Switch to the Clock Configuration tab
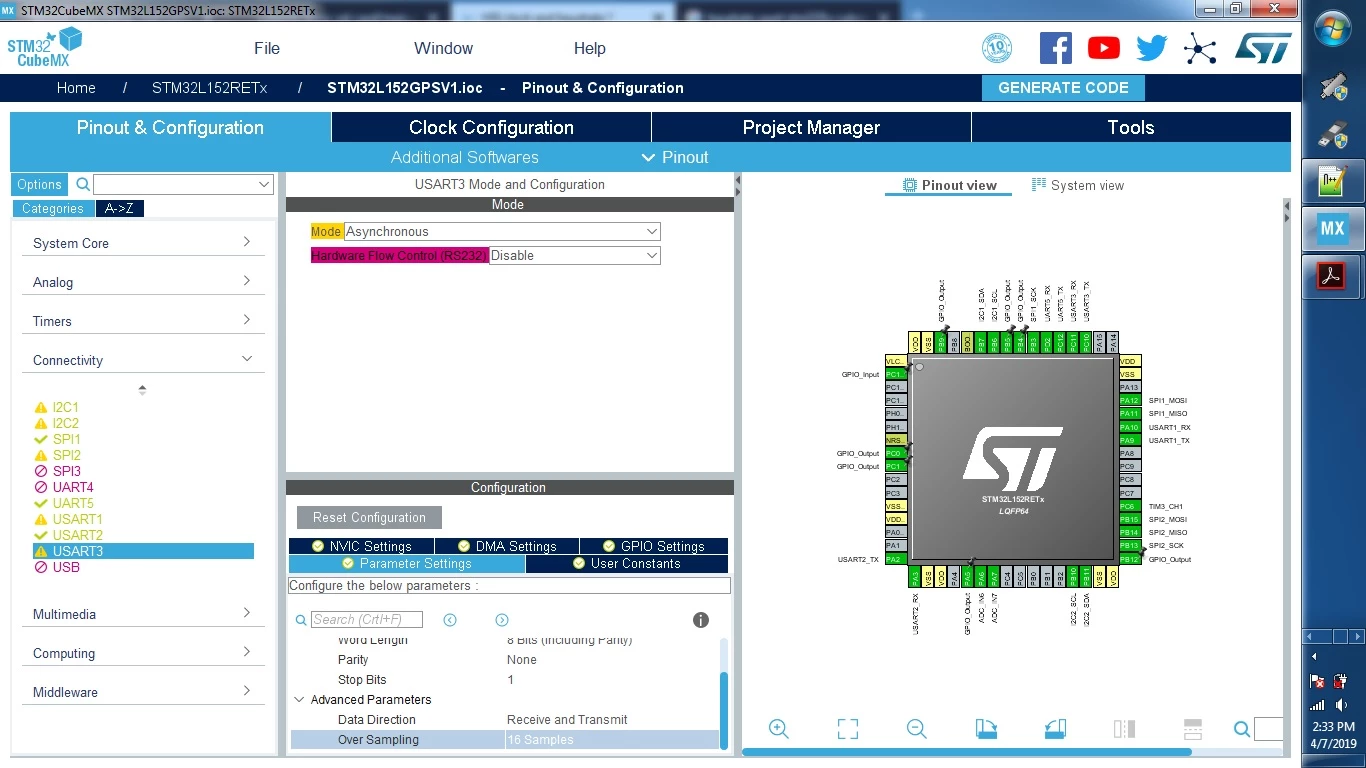This screenshot has width=1366, height=768. click(491, 127)
